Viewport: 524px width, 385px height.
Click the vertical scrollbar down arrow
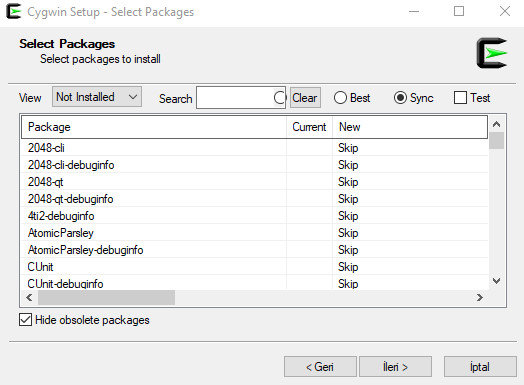click(497, 281)
